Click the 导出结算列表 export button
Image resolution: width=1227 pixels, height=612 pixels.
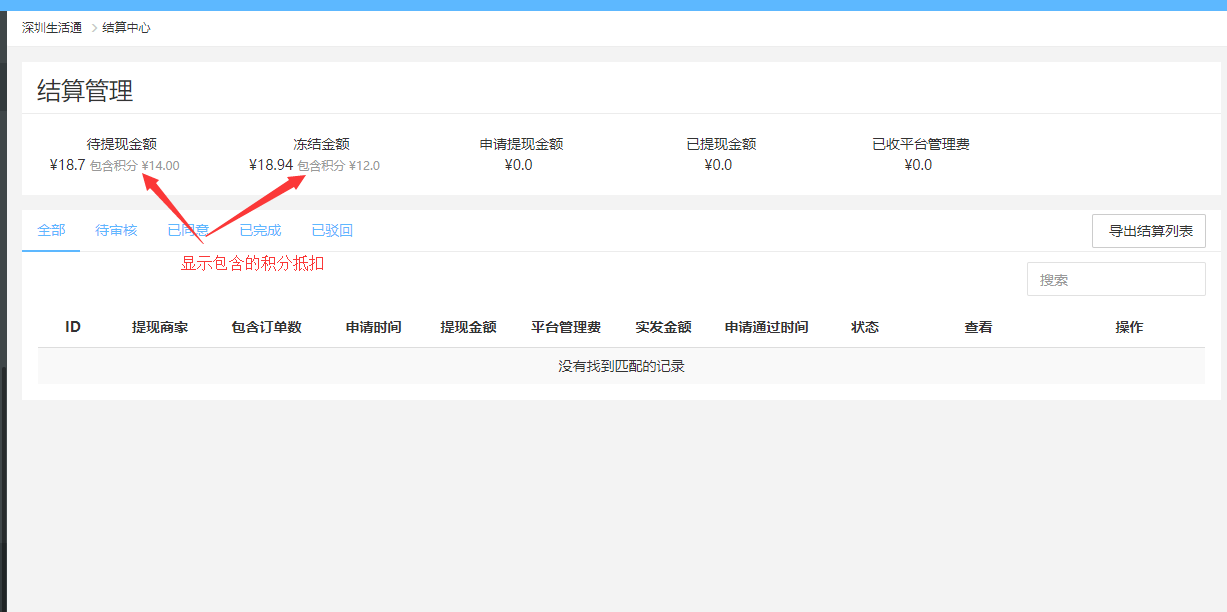(x=1148, y=230)
